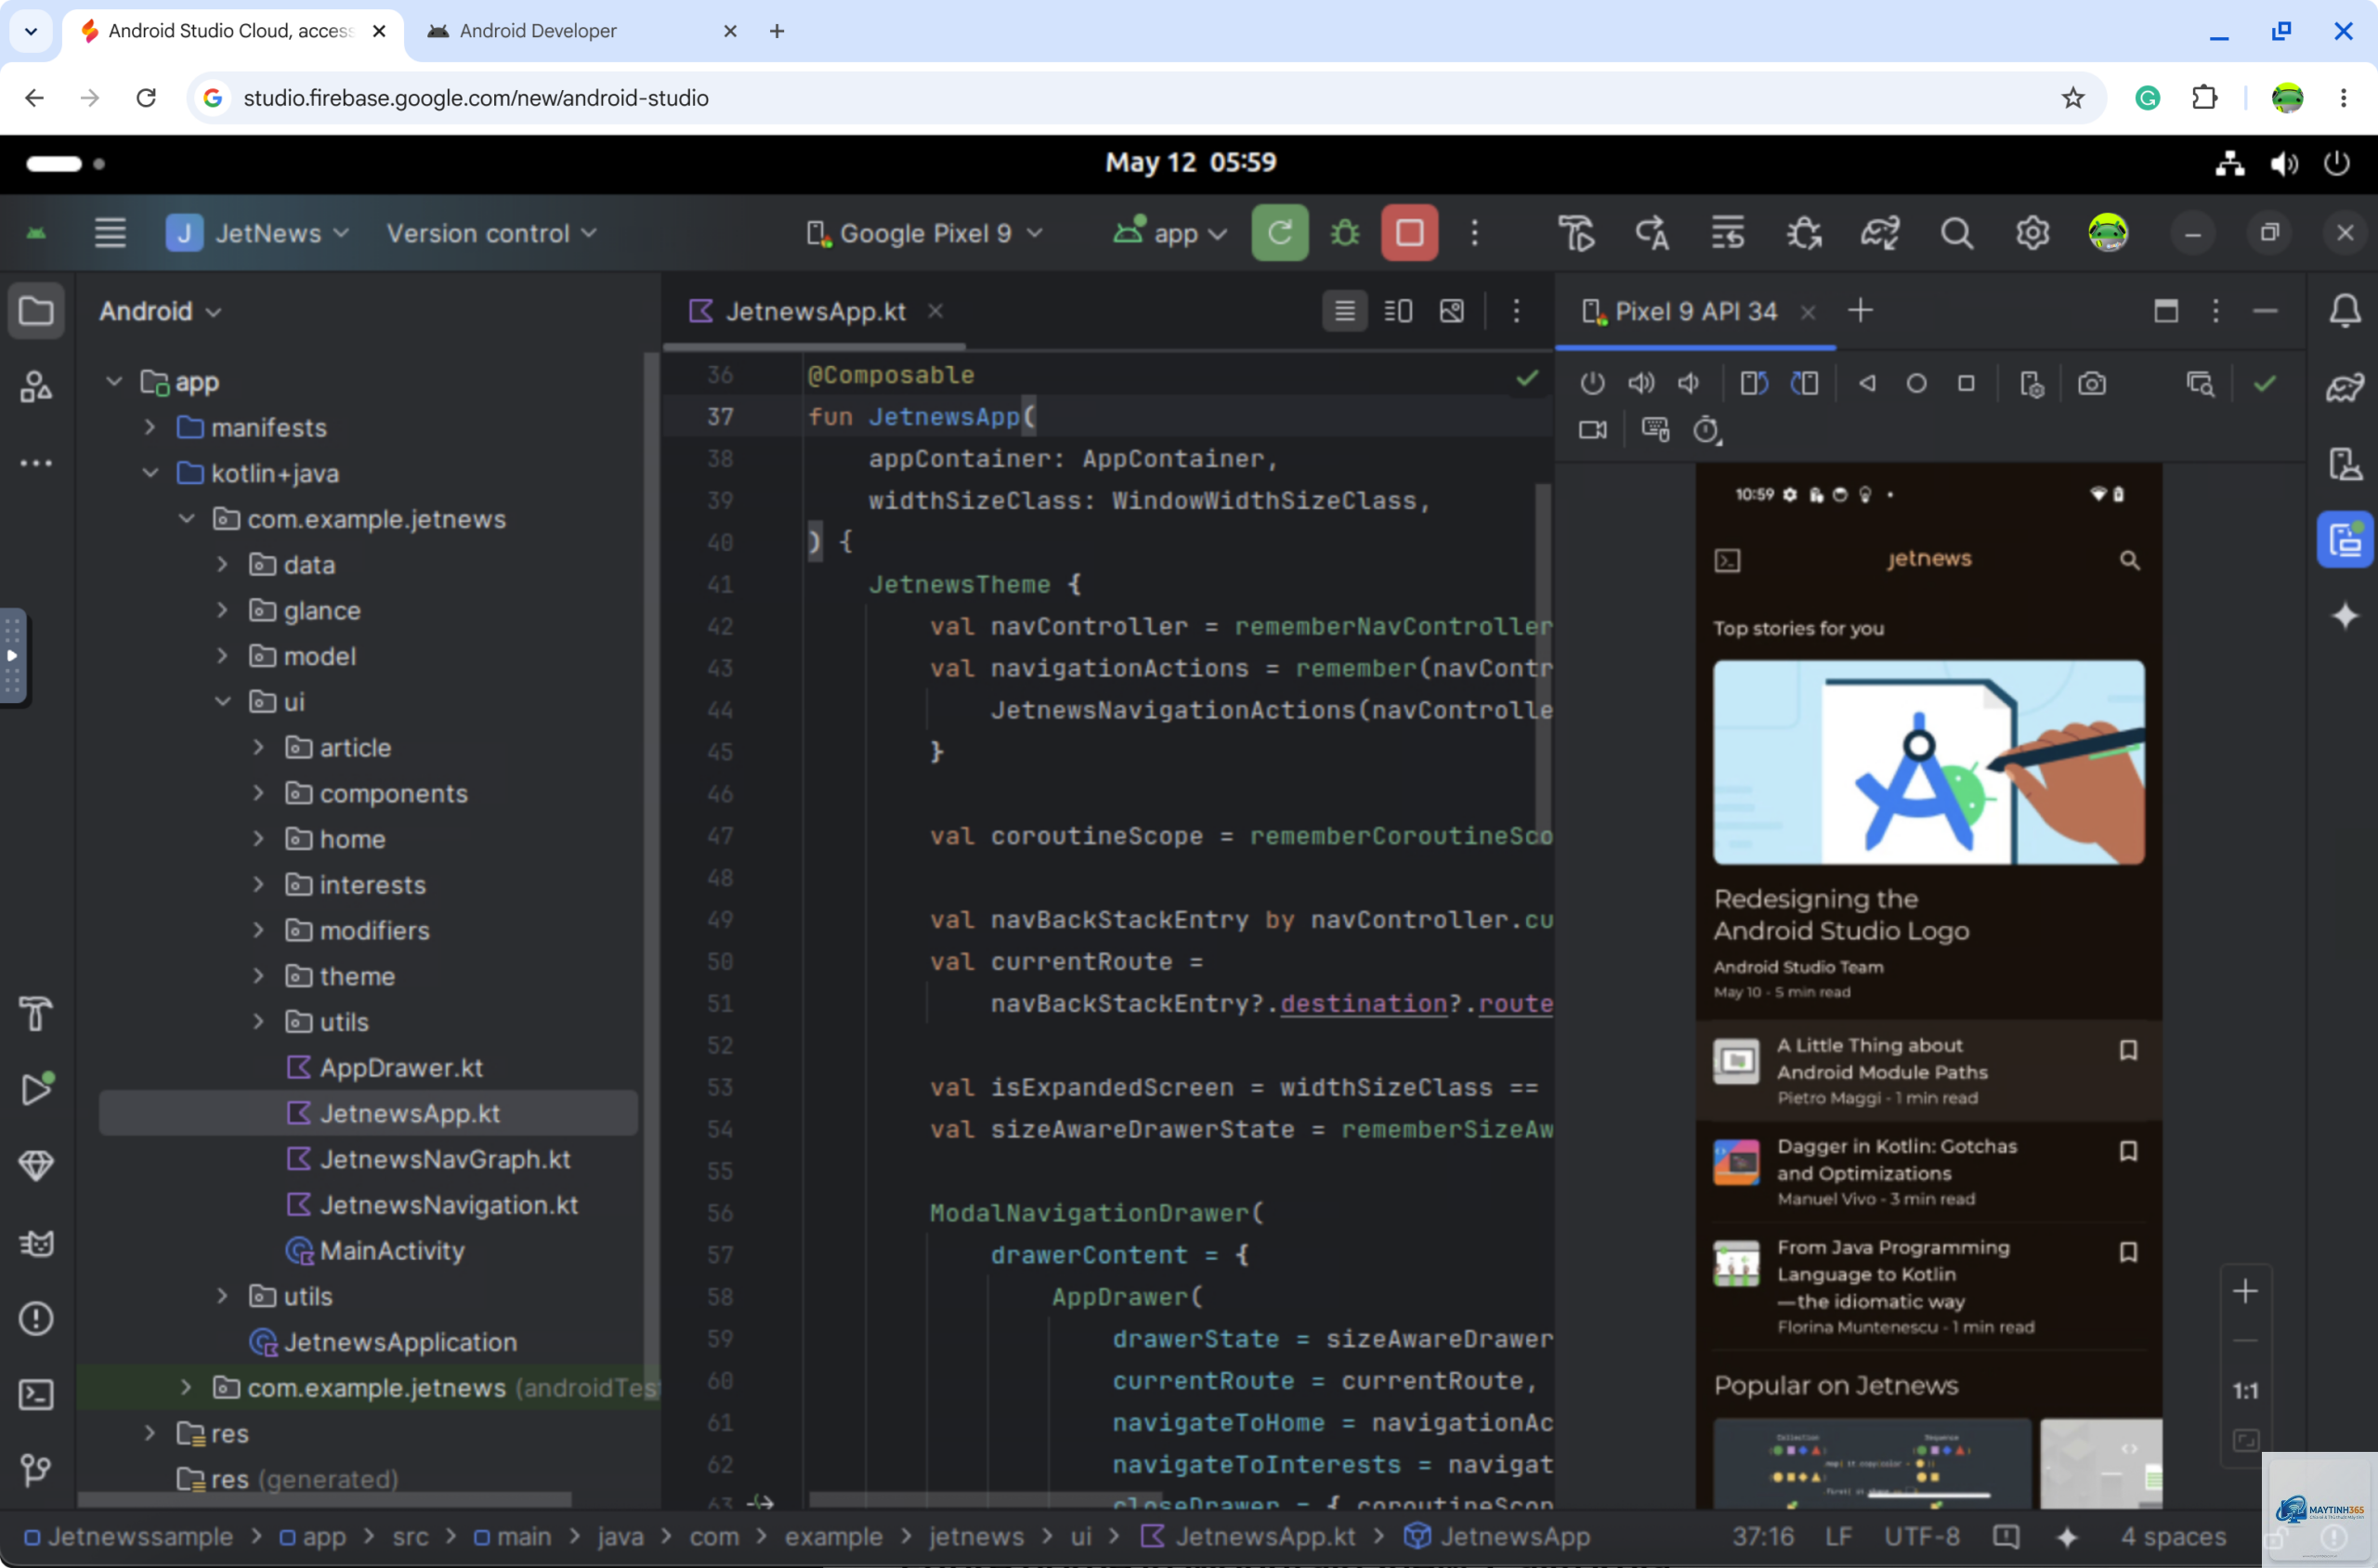Rotate emulator left icon
Screen dimensions: 2378x1568
[1753, 384]
